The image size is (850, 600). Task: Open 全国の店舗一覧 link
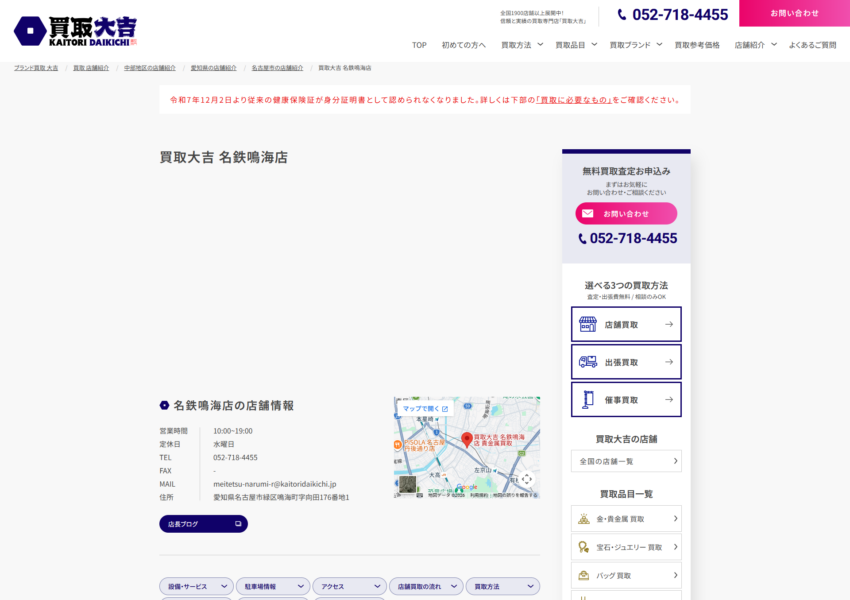626,461
